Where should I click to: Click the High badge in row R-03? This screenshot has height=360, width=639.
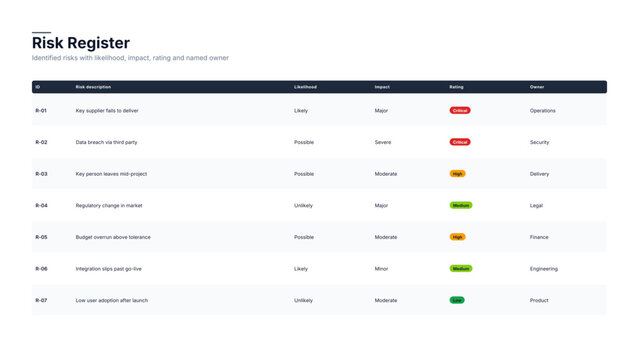[457, 174]
